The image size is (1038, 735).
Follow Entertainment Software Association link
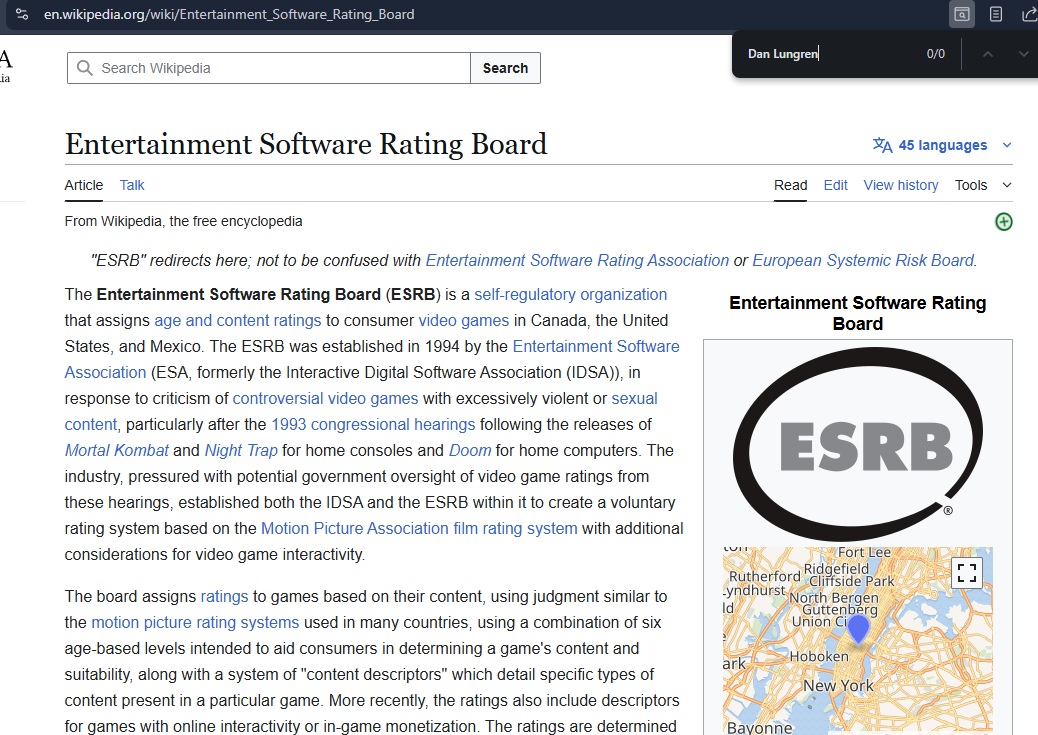point(596,346)
